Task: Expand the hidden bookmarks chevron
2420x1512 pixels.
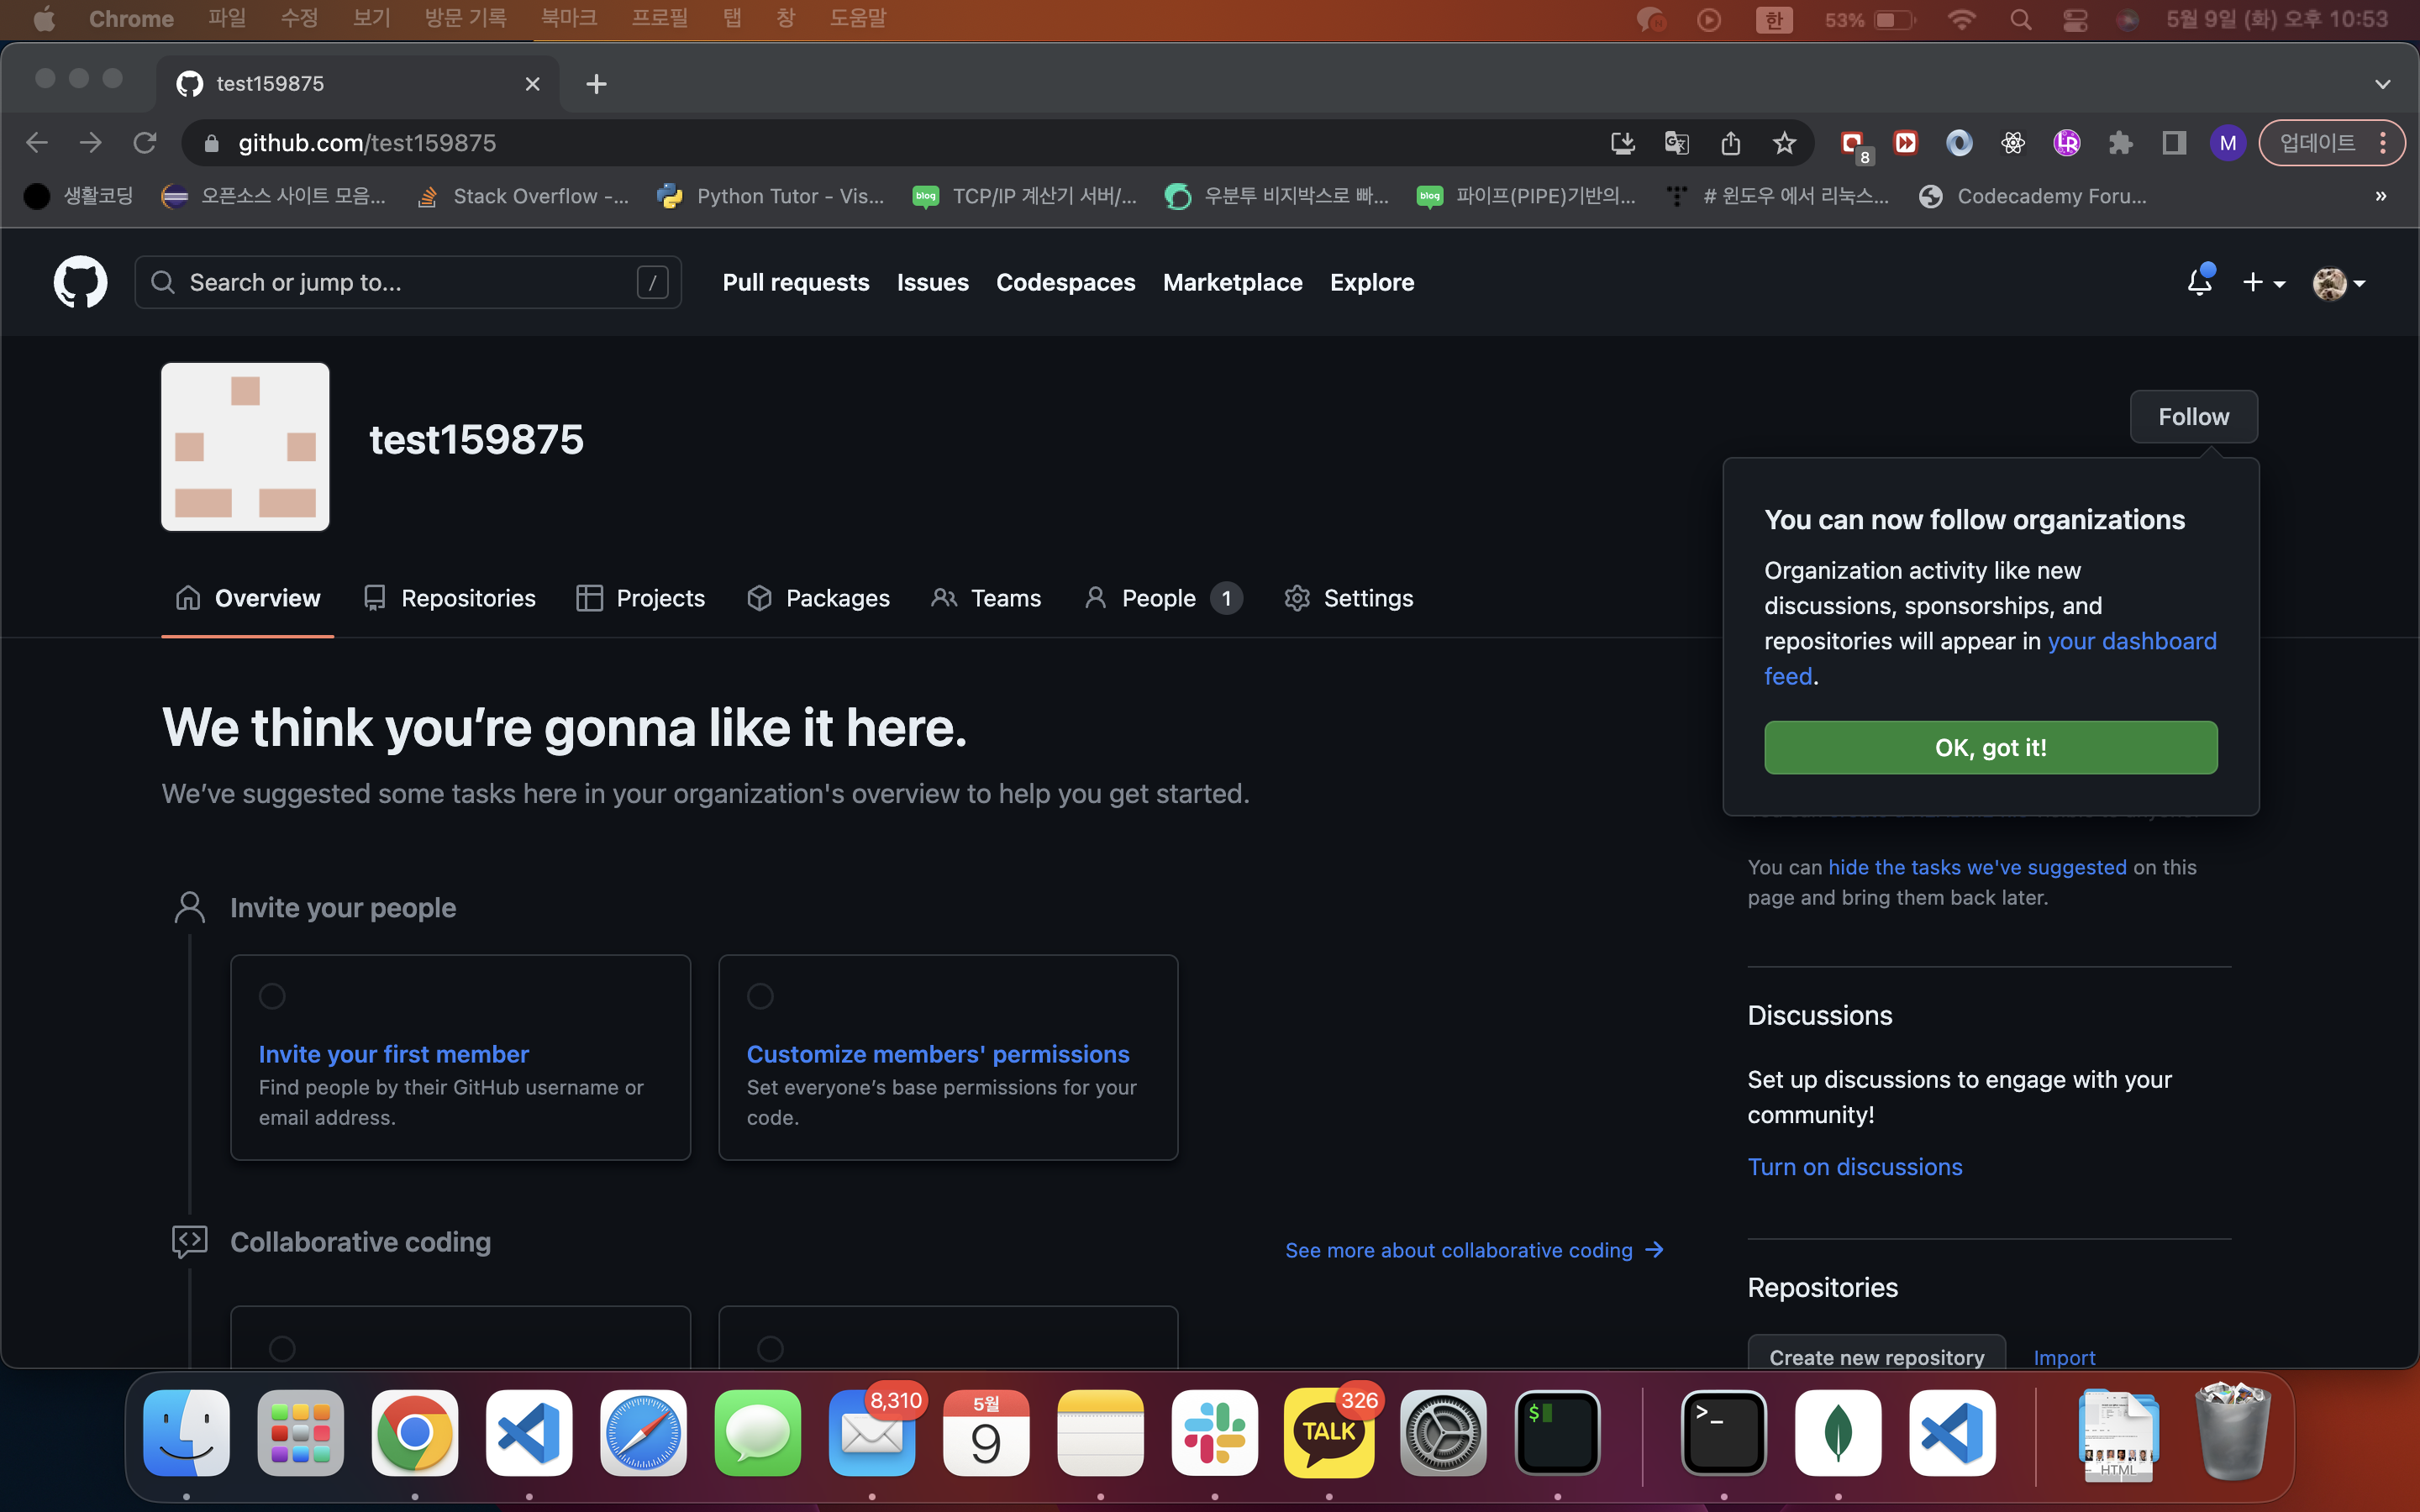Action: 2381,196
